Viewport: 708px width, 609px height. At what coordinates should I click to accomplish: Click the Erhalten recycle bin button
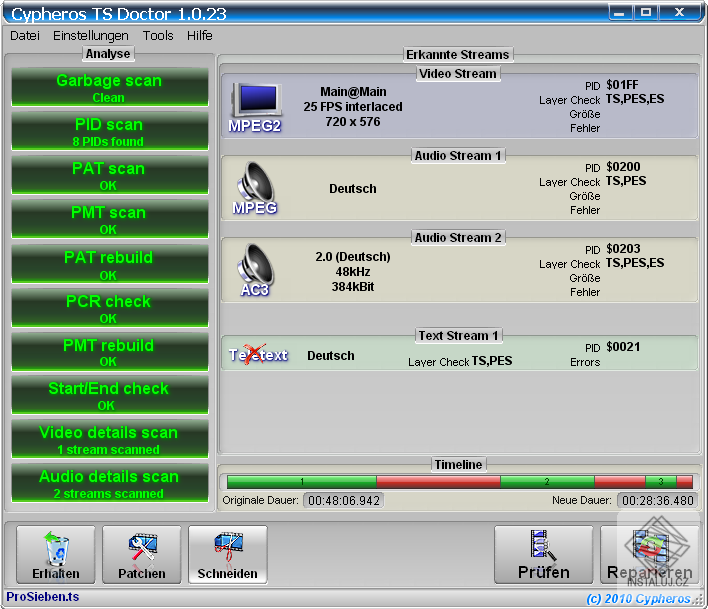point(56,555)
